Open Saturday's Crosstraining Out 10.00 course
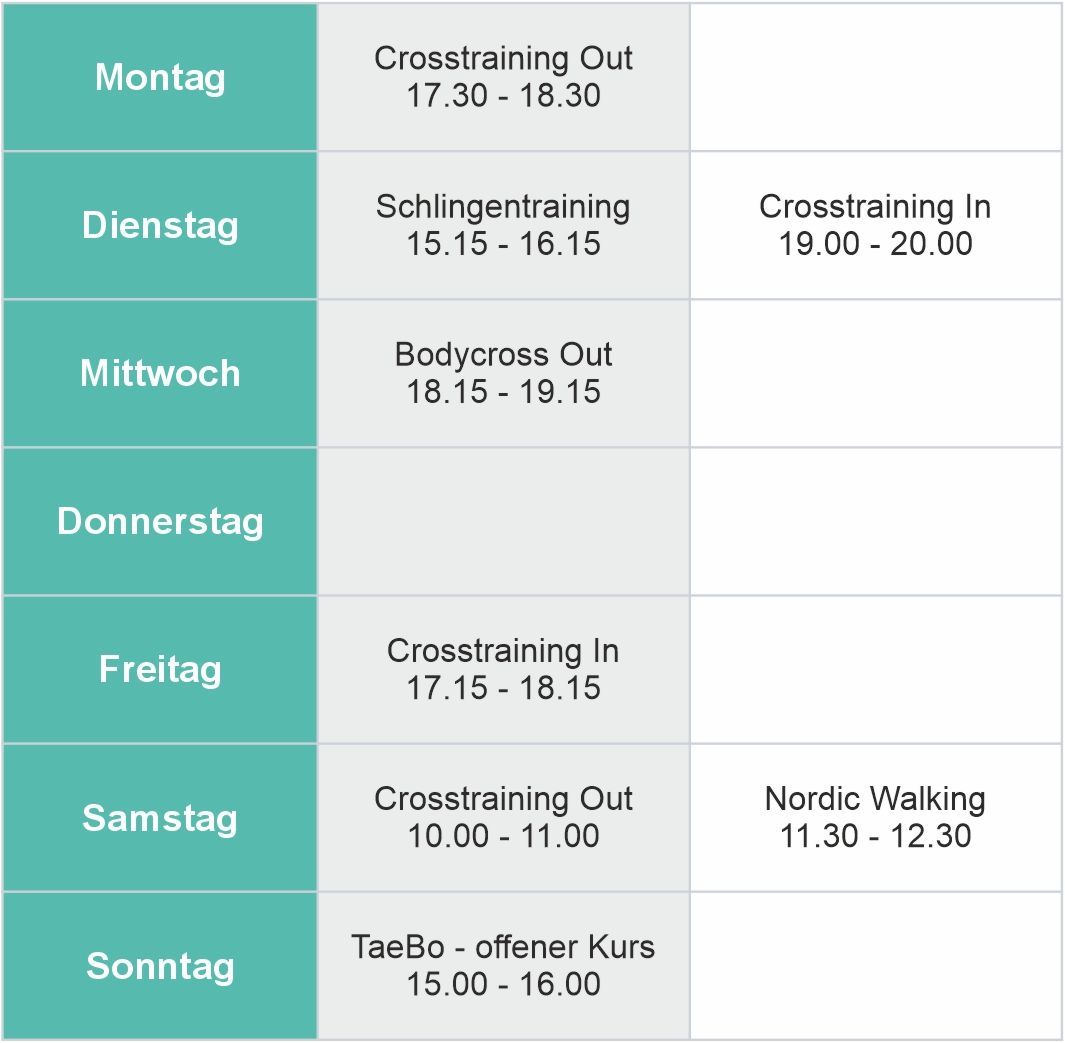The width and height of the screenshot is (1065, 1043). [503, 817]
